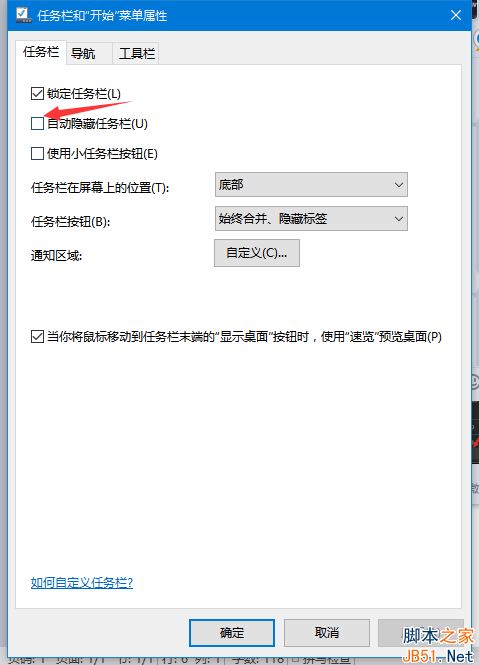
Task: Uncheck the 锁定任务栏(L) checkbox
Action: coord(37,93)
